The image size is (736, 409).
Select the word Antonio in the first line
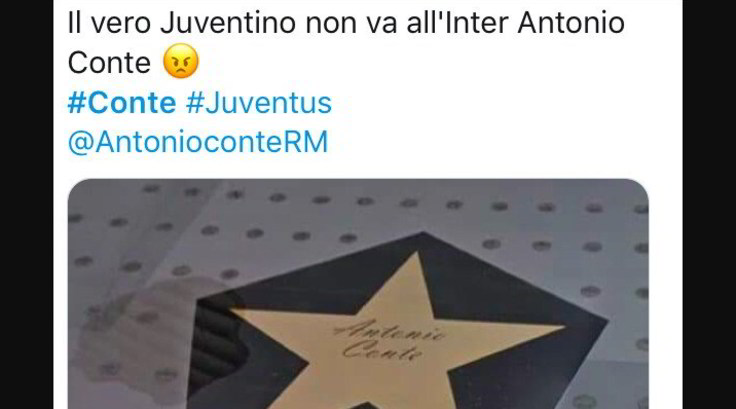[x=571, y=23]
